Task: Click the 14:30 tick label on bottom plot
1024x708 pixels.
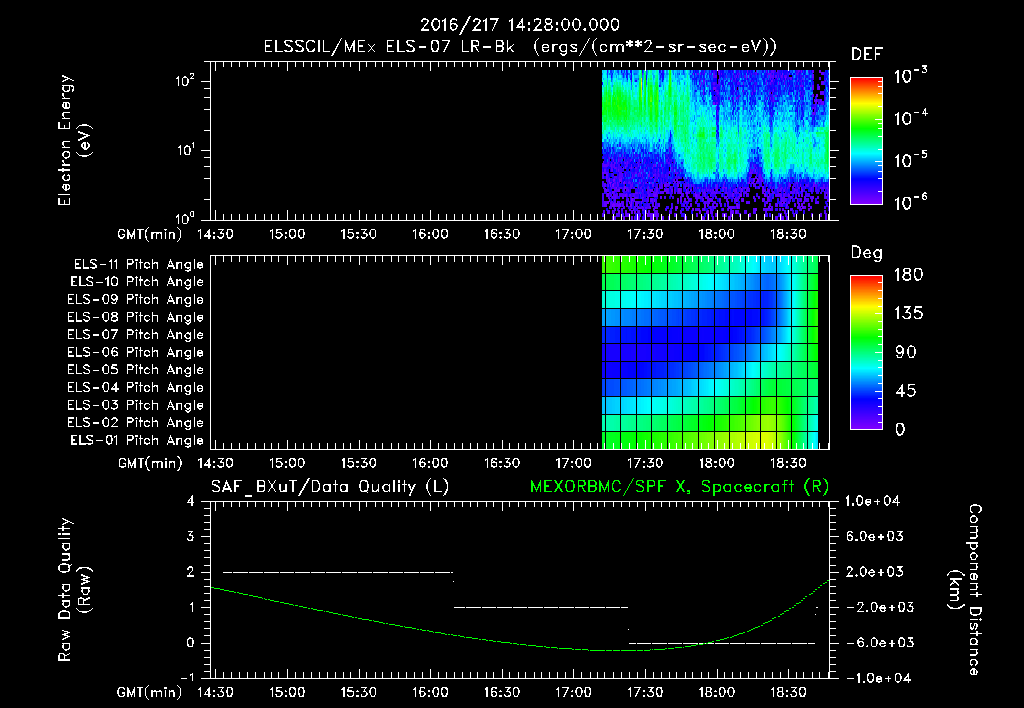Action: [216, 692]
